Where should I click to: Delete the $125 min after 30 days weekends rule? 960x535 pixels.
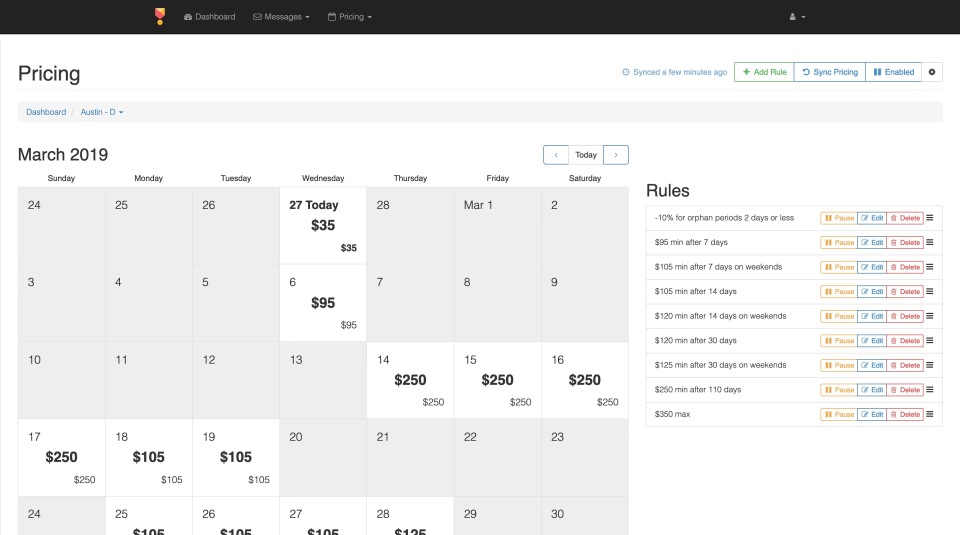tap(905, 365)
